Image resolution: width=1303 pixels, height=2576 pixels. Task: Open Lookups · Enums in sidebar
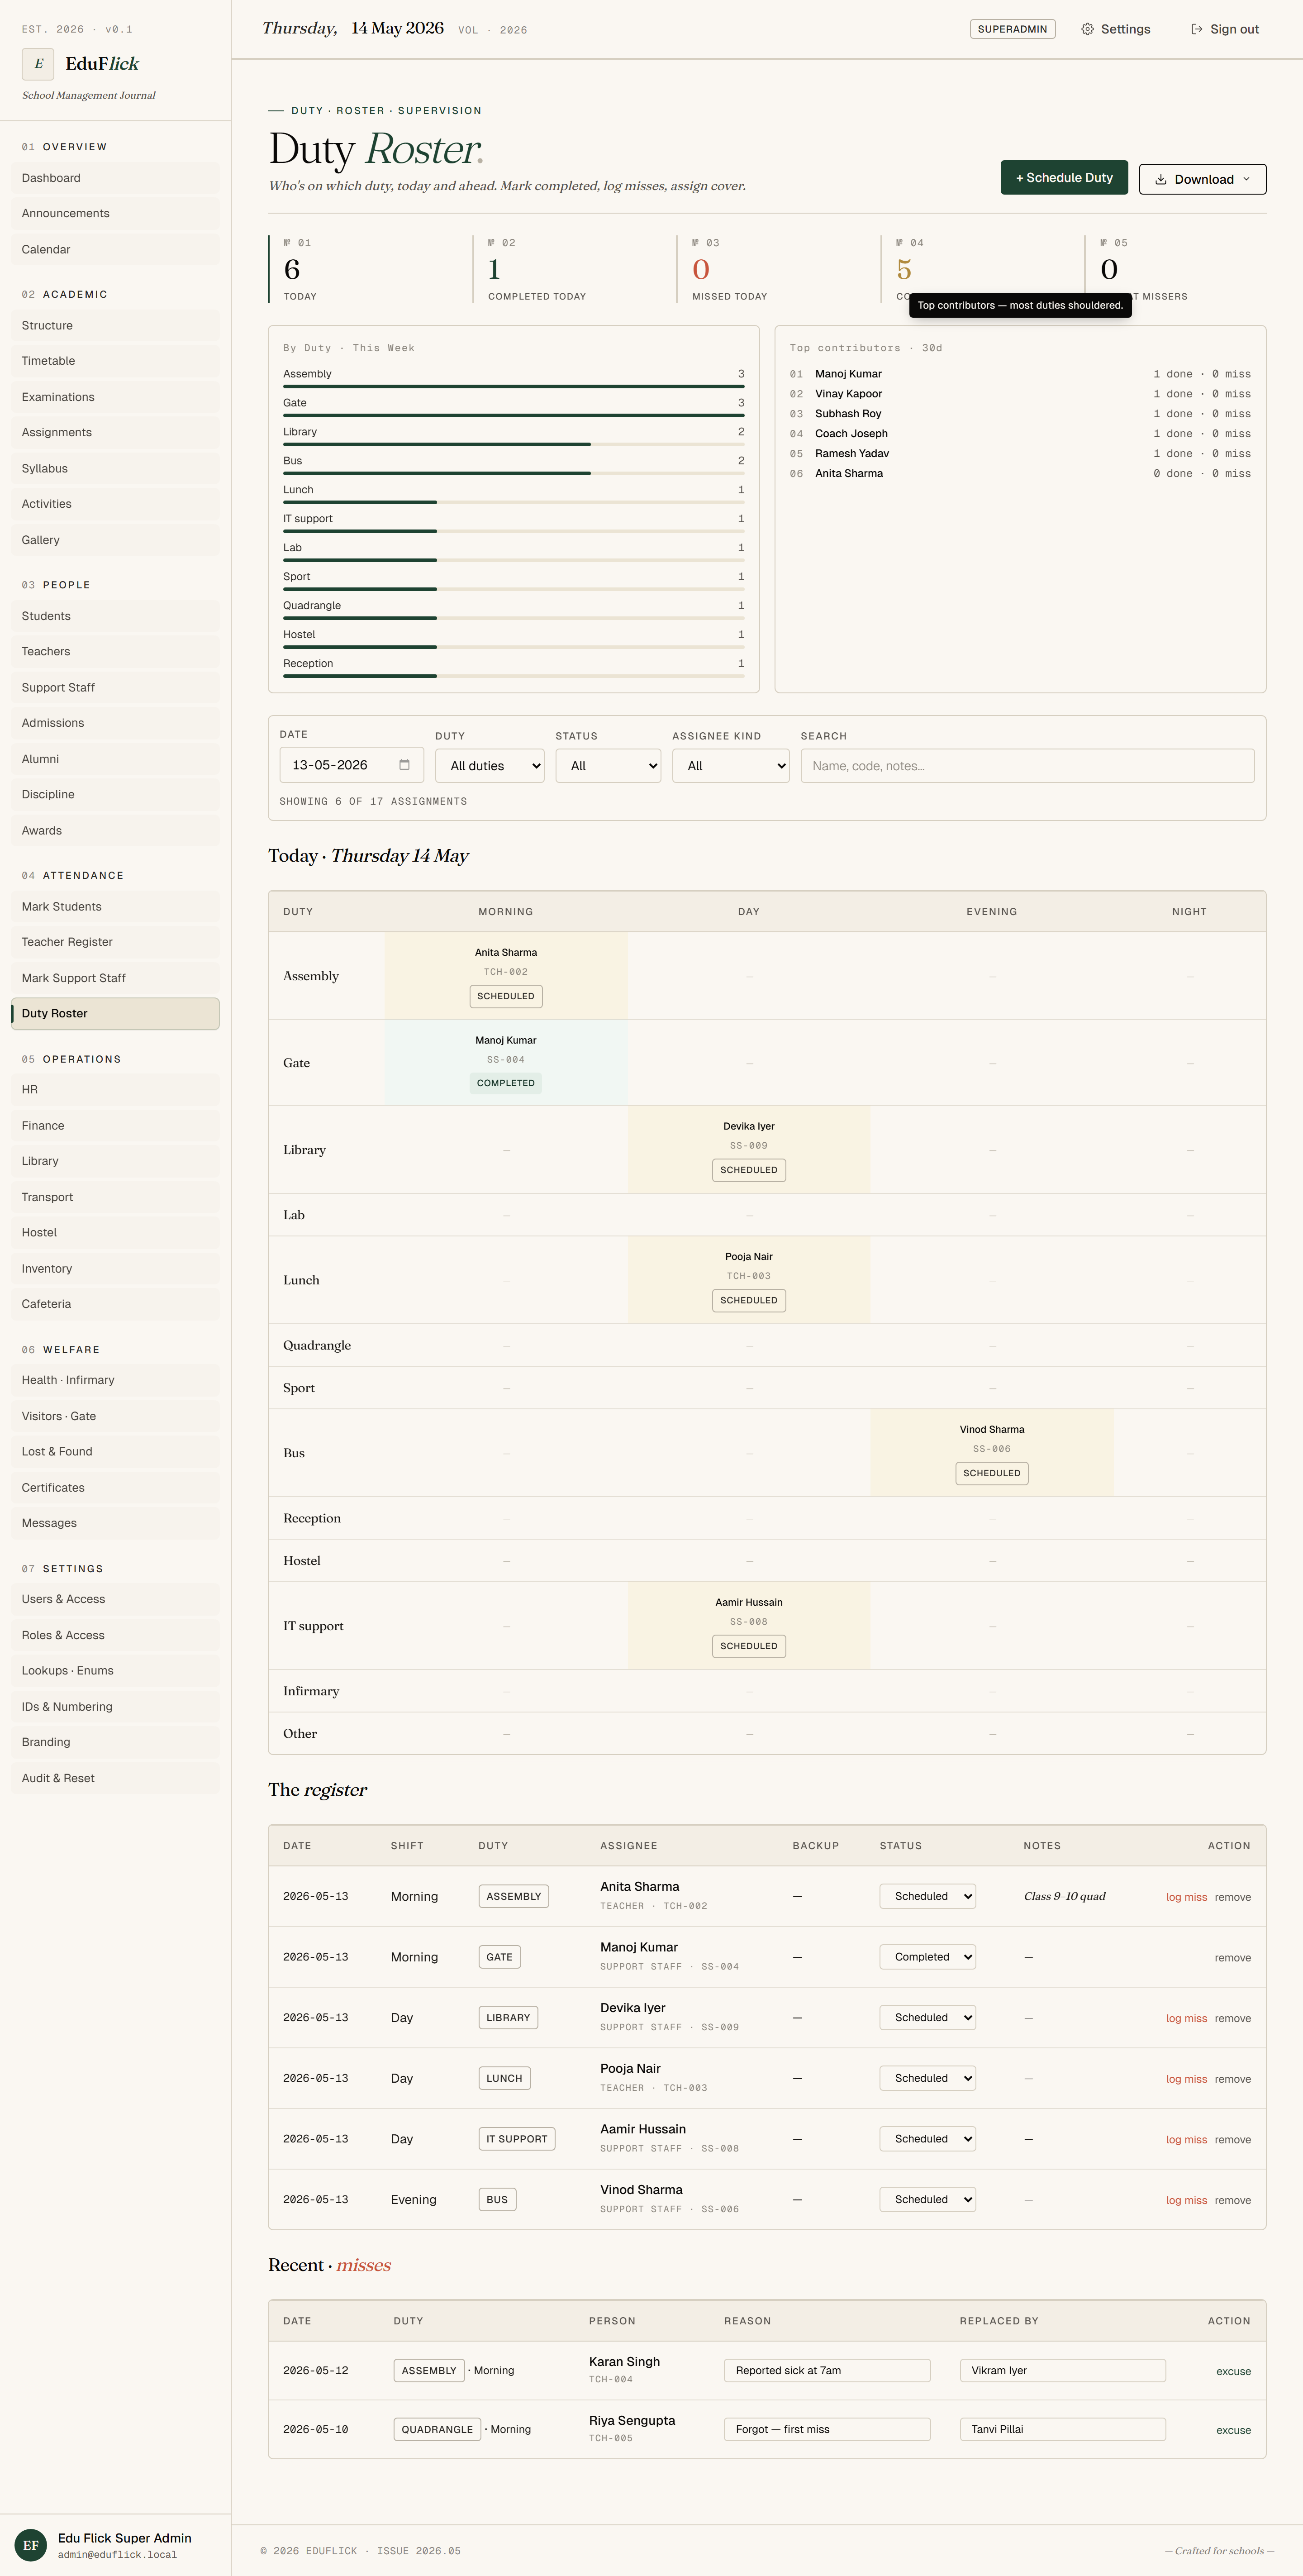click(x=115, y=1671)
